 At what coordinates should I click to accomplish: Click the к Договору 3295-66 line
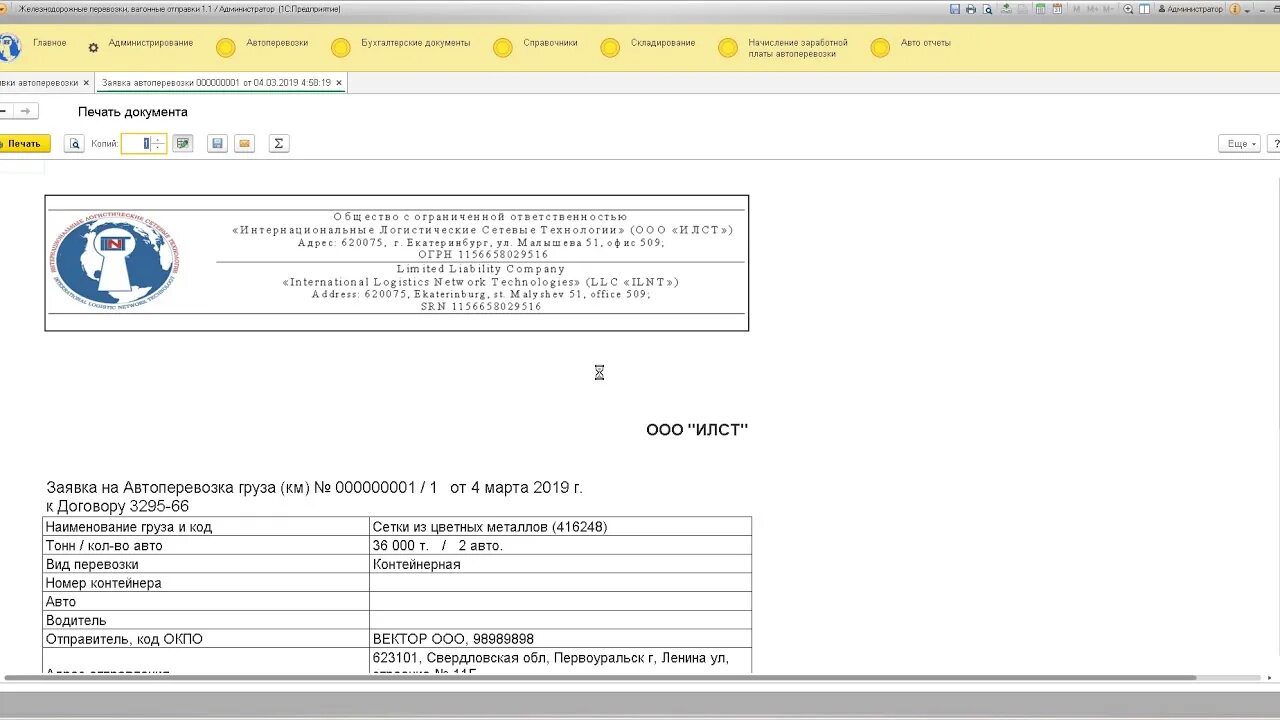click(117, 506)
